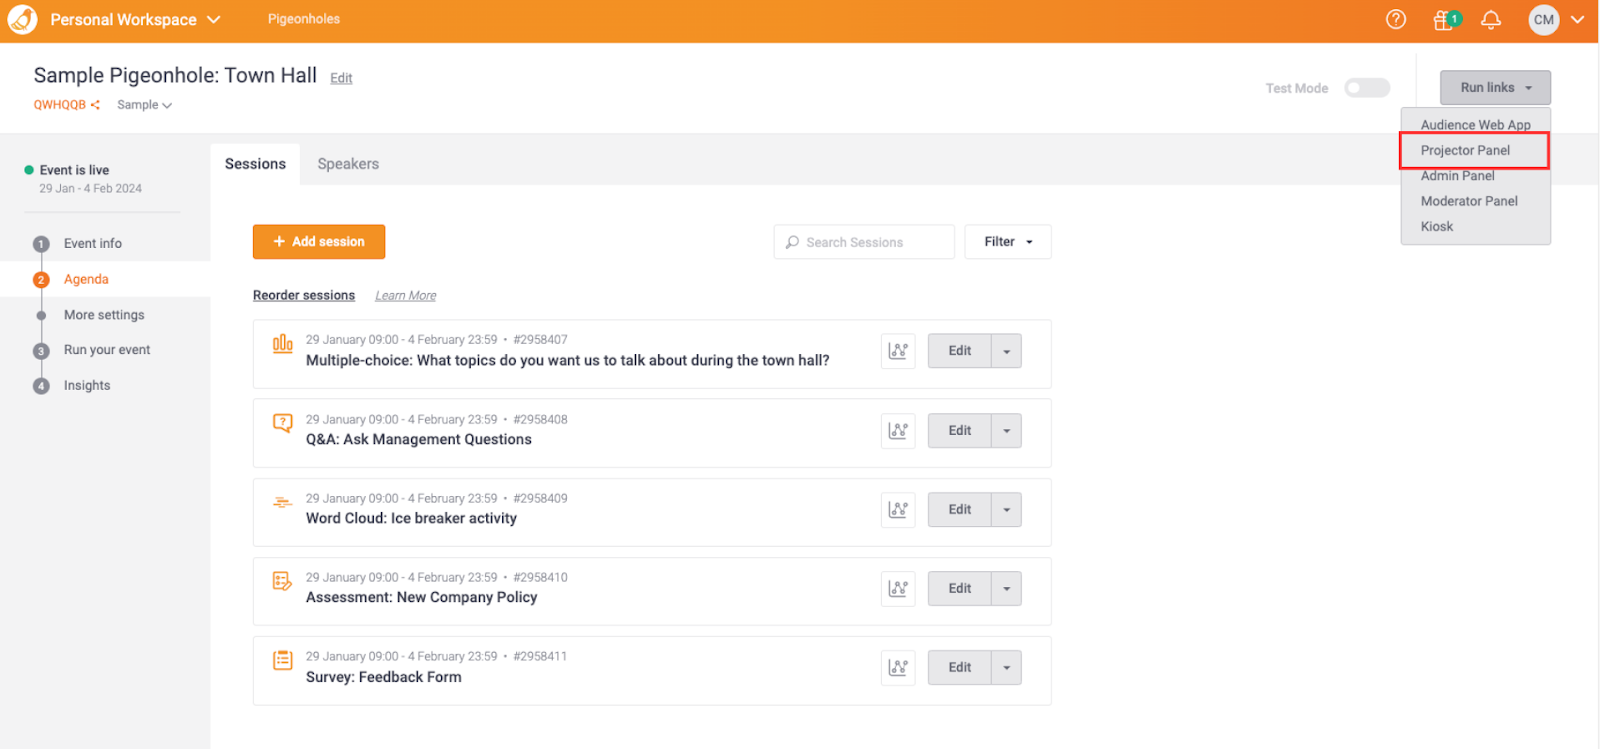Click the Add session button
1600x749 pixels.
tap(319, 242)
